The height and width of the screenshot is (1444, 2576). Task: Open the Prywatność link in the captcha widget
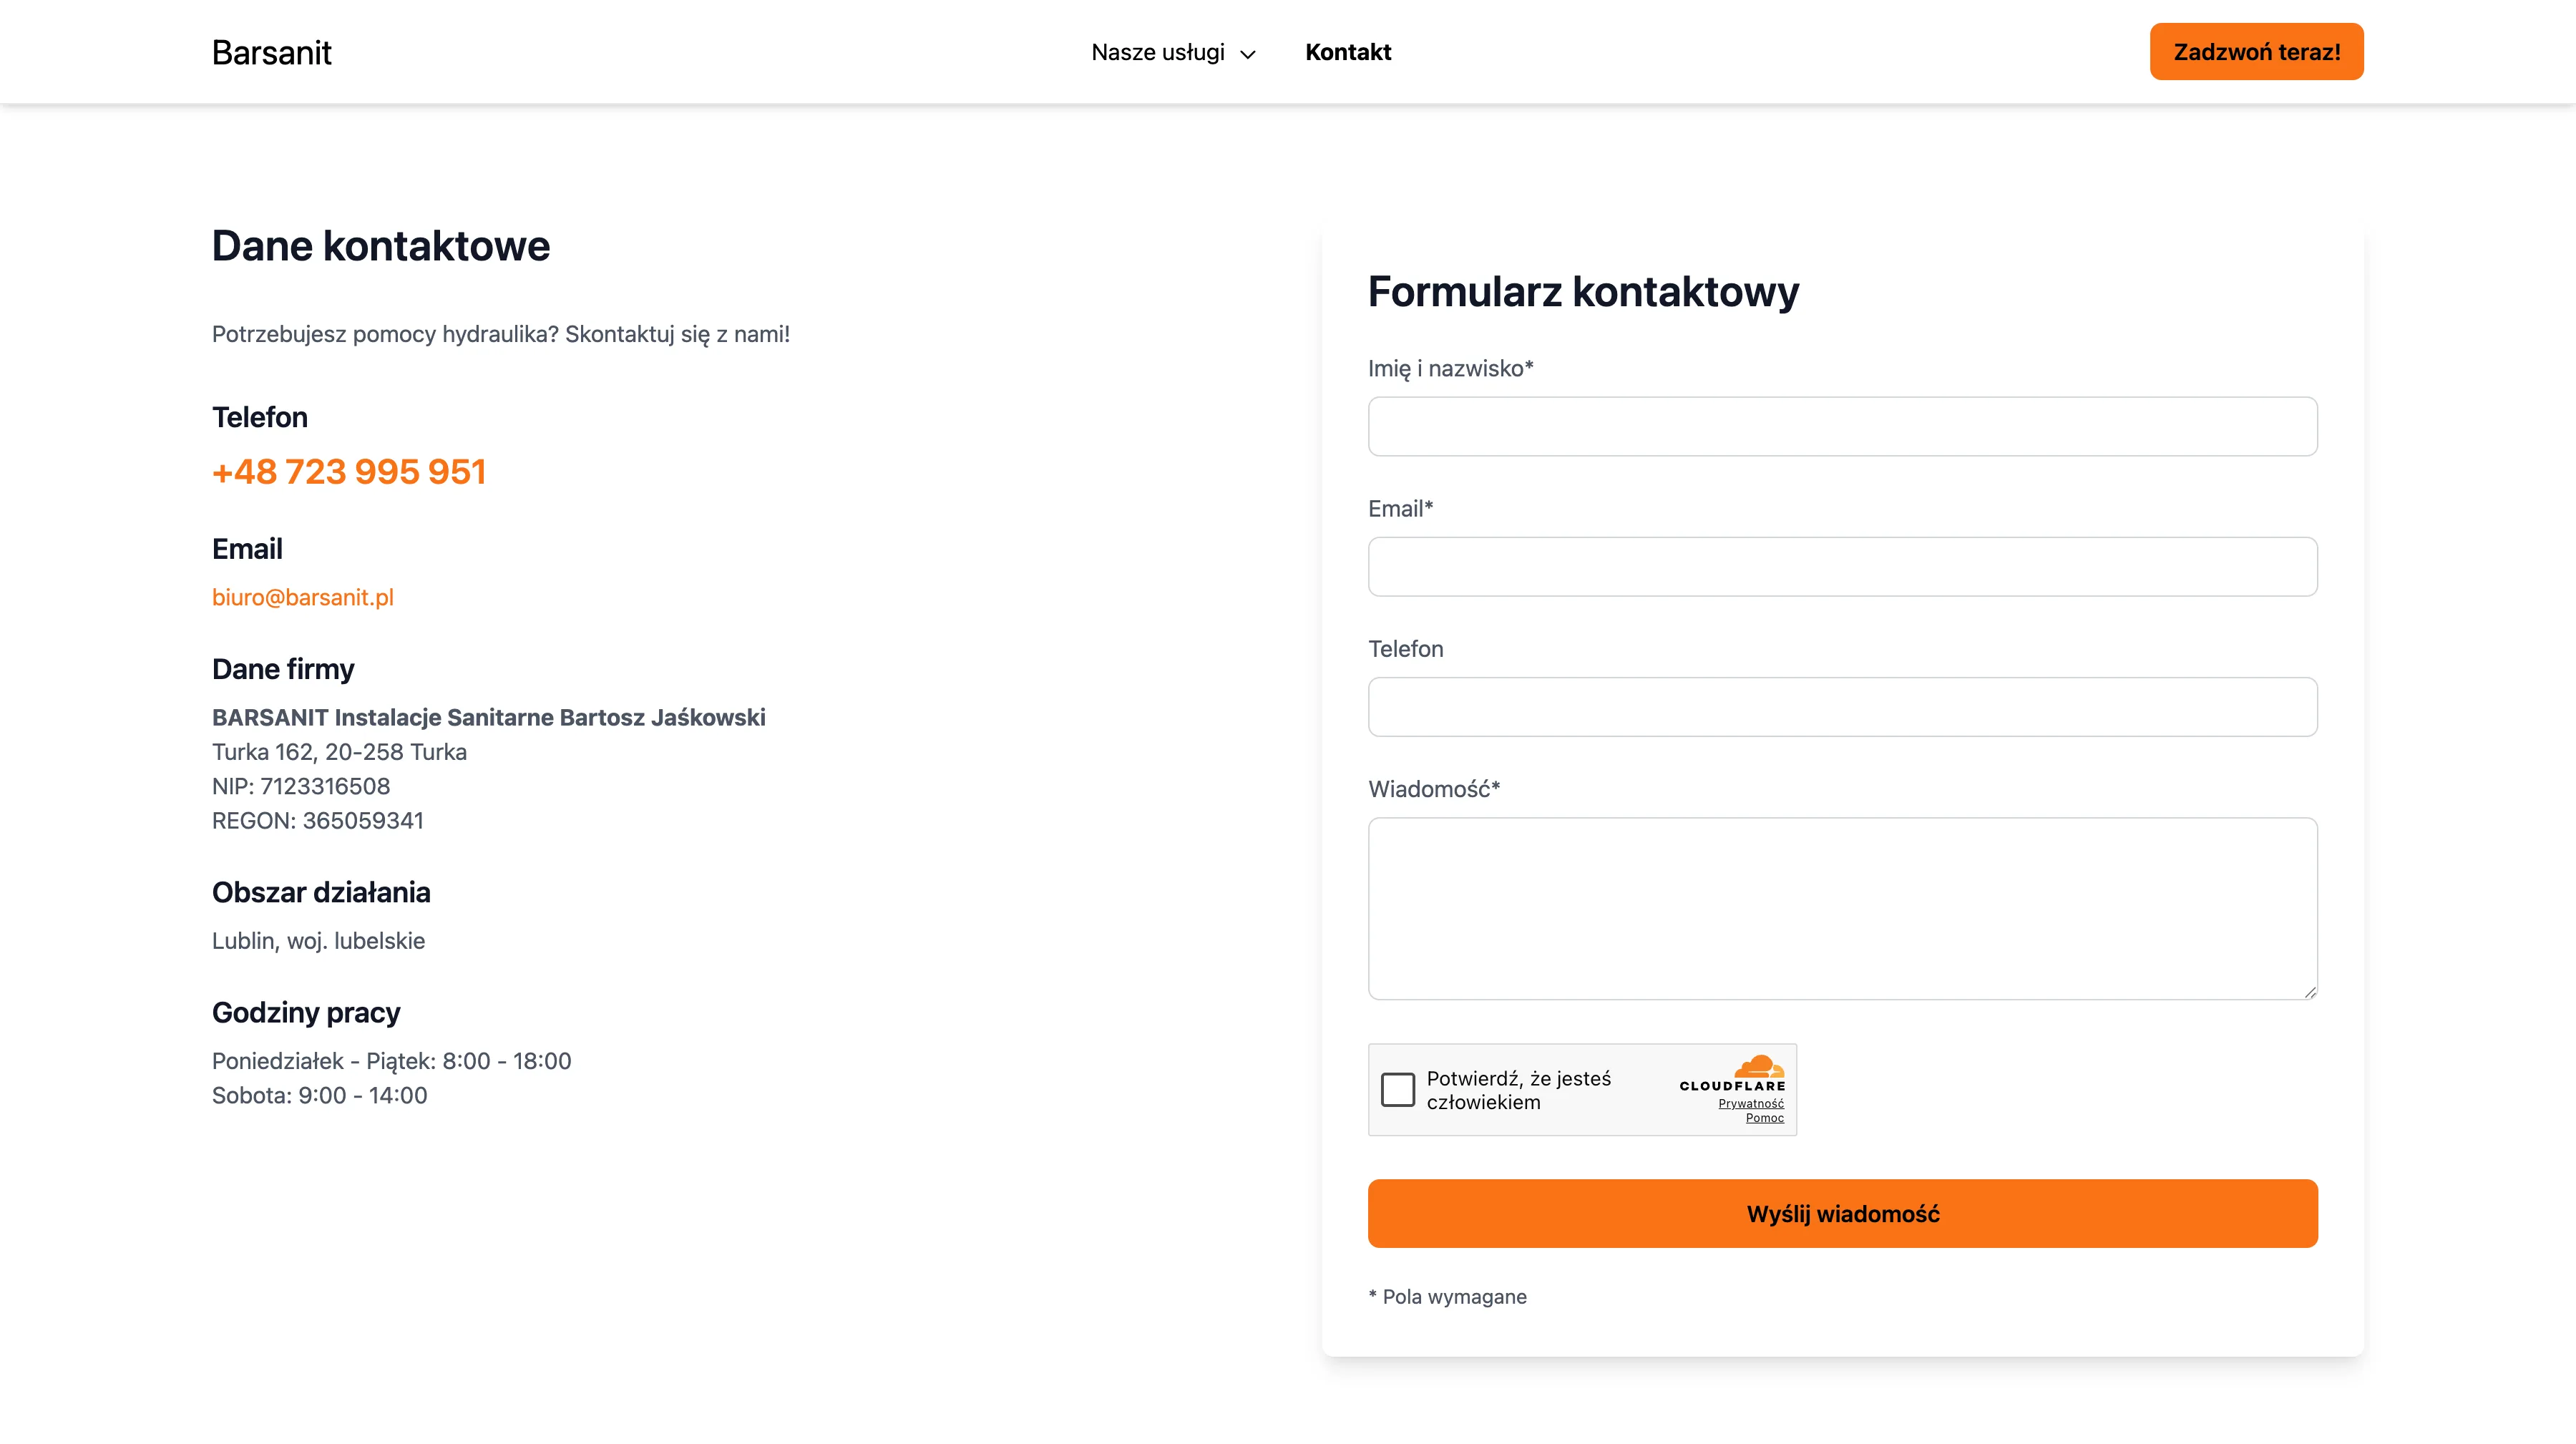[1750, 1103]
